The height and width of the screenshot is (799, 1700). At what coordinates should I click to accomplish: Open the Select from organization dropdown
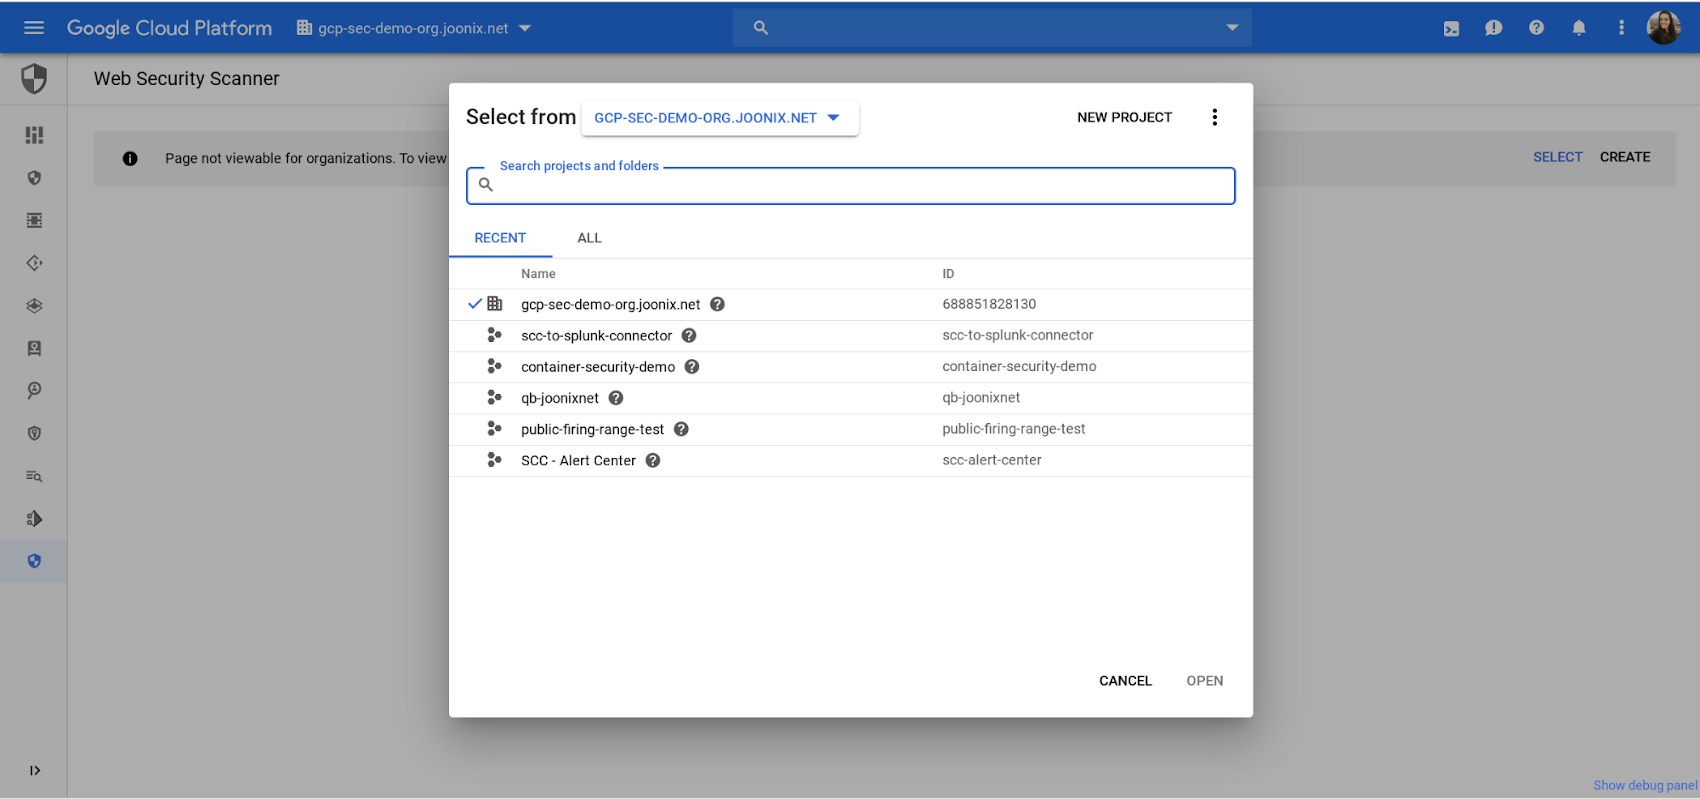[720, 118]
